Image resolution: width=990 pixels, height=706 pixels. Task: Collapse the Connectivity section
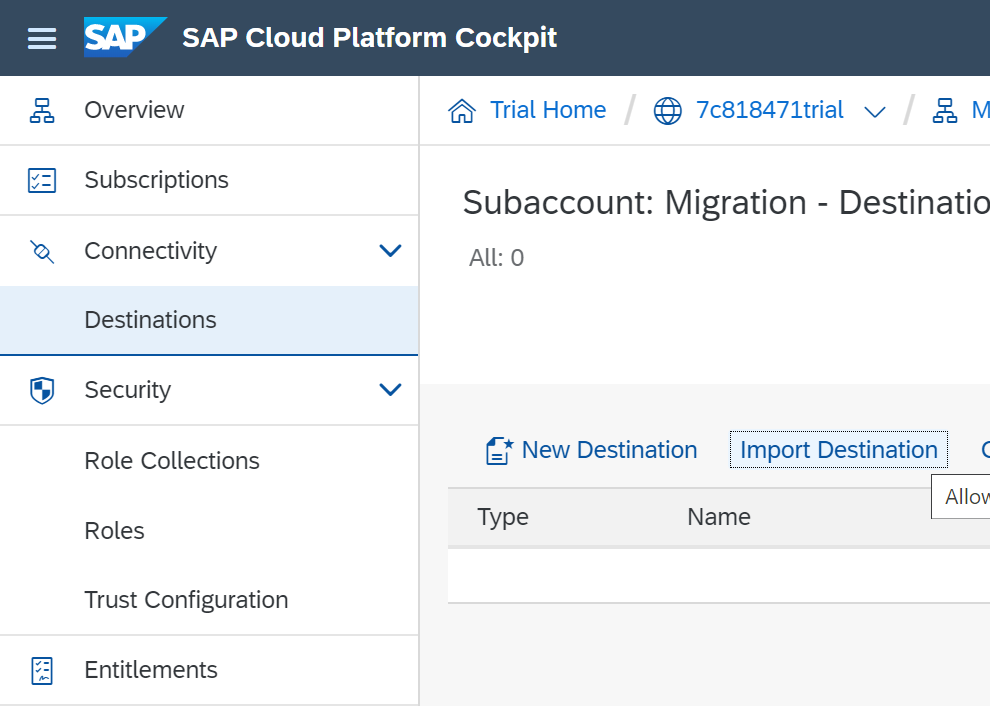[x=390, y=251]
